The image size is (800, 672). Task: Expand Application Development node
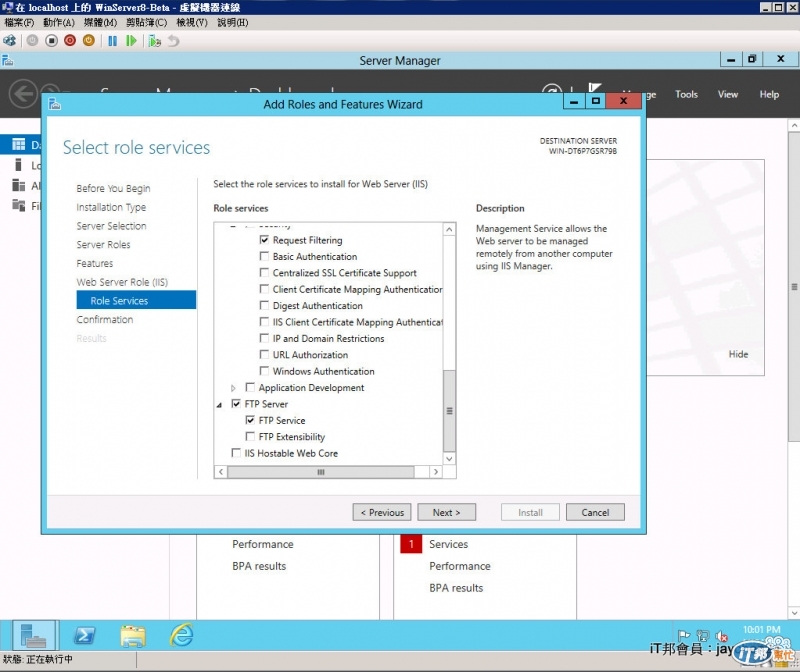point(233,388)
